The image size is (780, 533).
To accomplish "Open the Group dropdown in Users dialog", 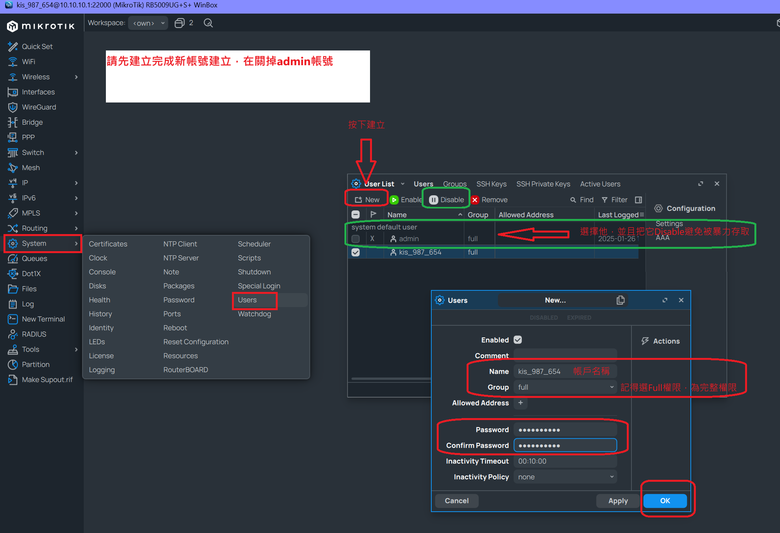I will click(565, 387).
